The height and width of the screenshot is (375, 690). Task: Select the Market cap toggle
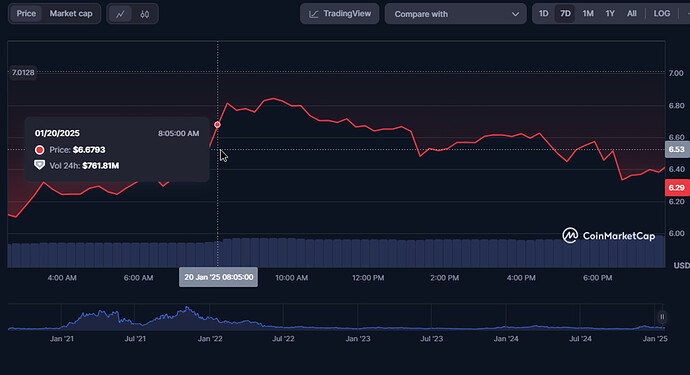click(71, 14)
